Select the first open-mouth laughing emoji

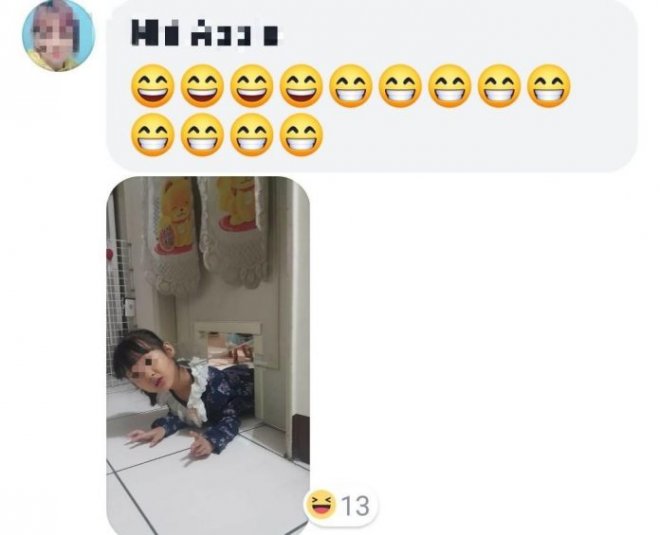(153, 86)
